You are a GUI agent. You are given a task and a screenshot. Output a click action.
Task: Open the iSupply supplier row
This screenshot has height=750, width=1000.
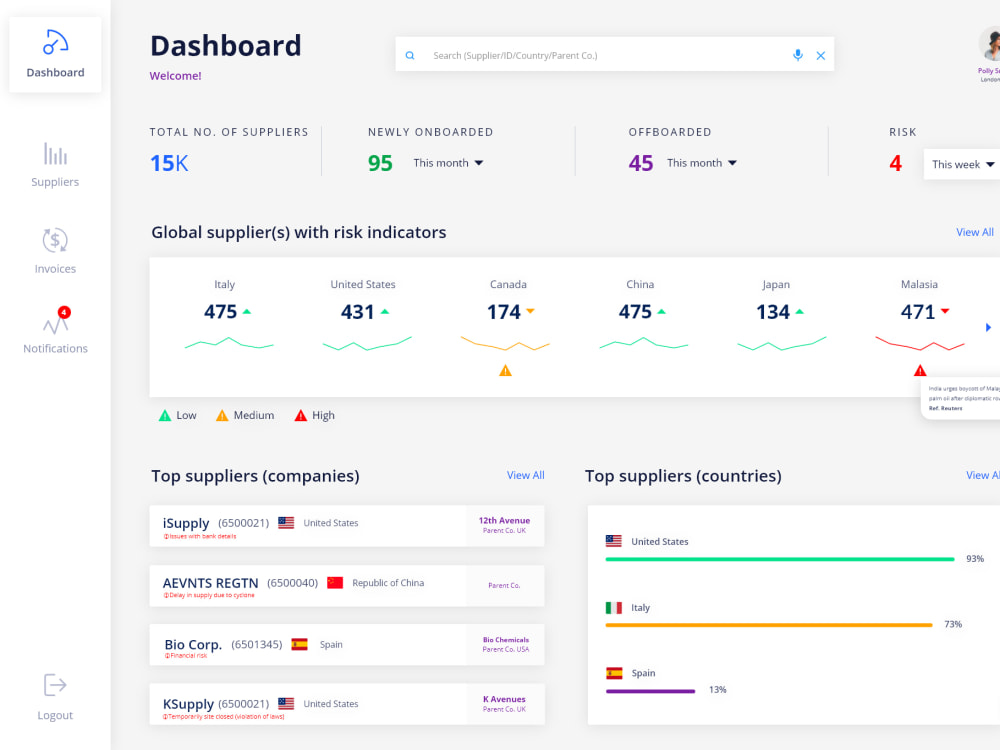coord(347,526)
